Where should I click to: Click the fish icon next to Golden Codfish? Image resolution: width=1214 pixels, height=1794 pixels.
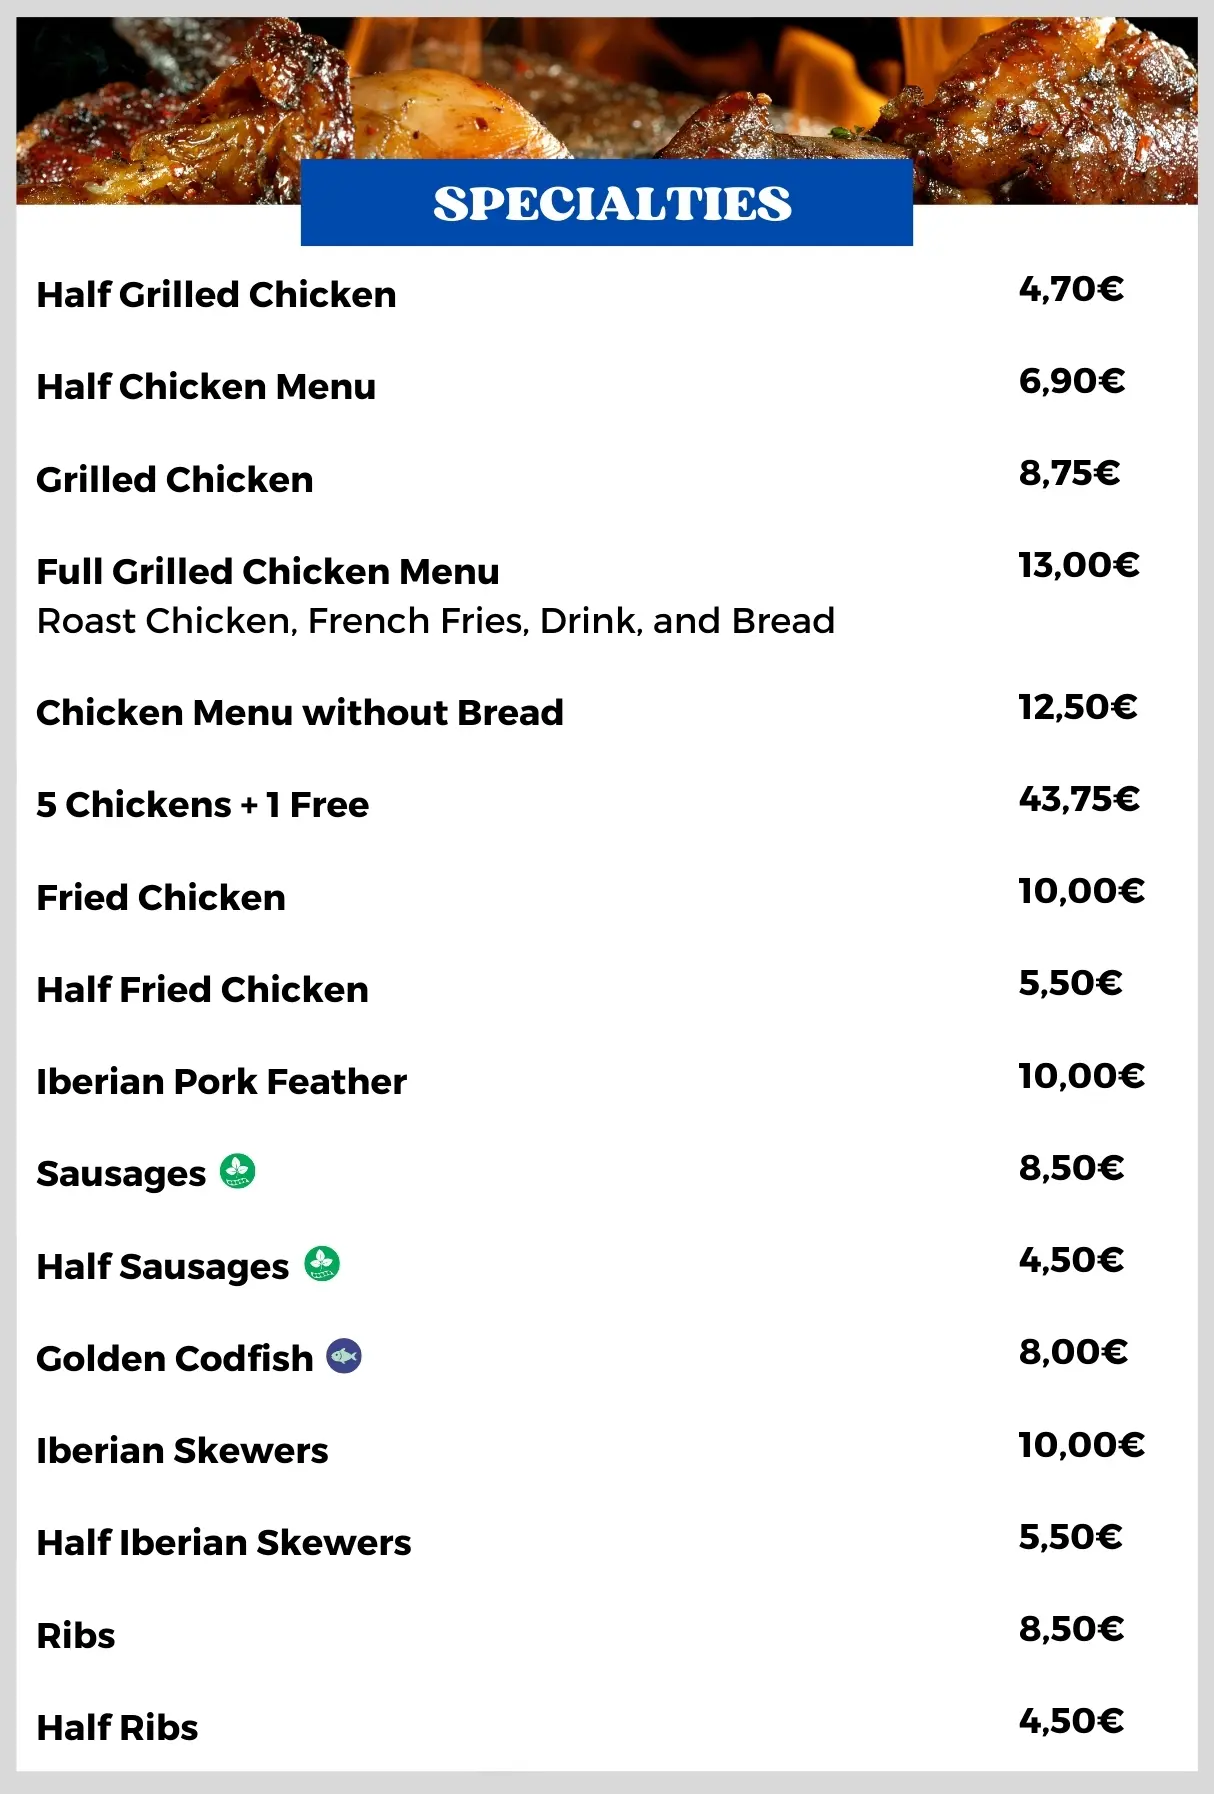point(344,1356)
